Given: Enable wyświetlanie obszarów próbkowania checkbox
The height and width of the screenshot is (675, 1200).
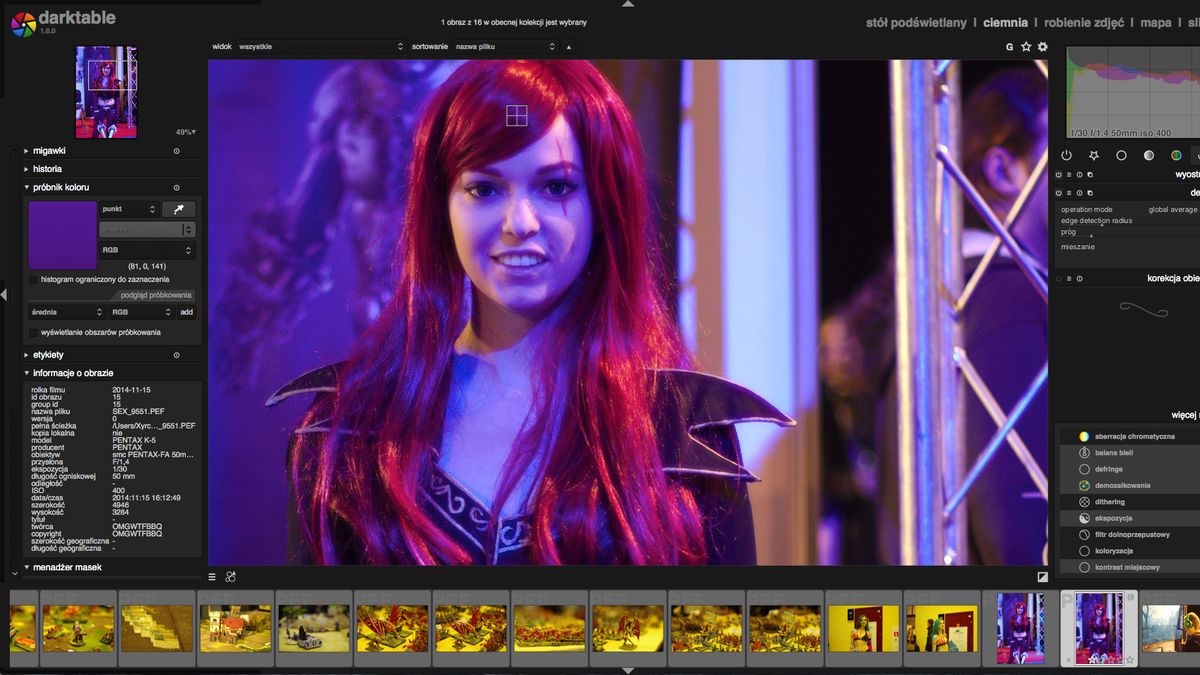Looking at the screenshot, I should click(x=33, y=332).
